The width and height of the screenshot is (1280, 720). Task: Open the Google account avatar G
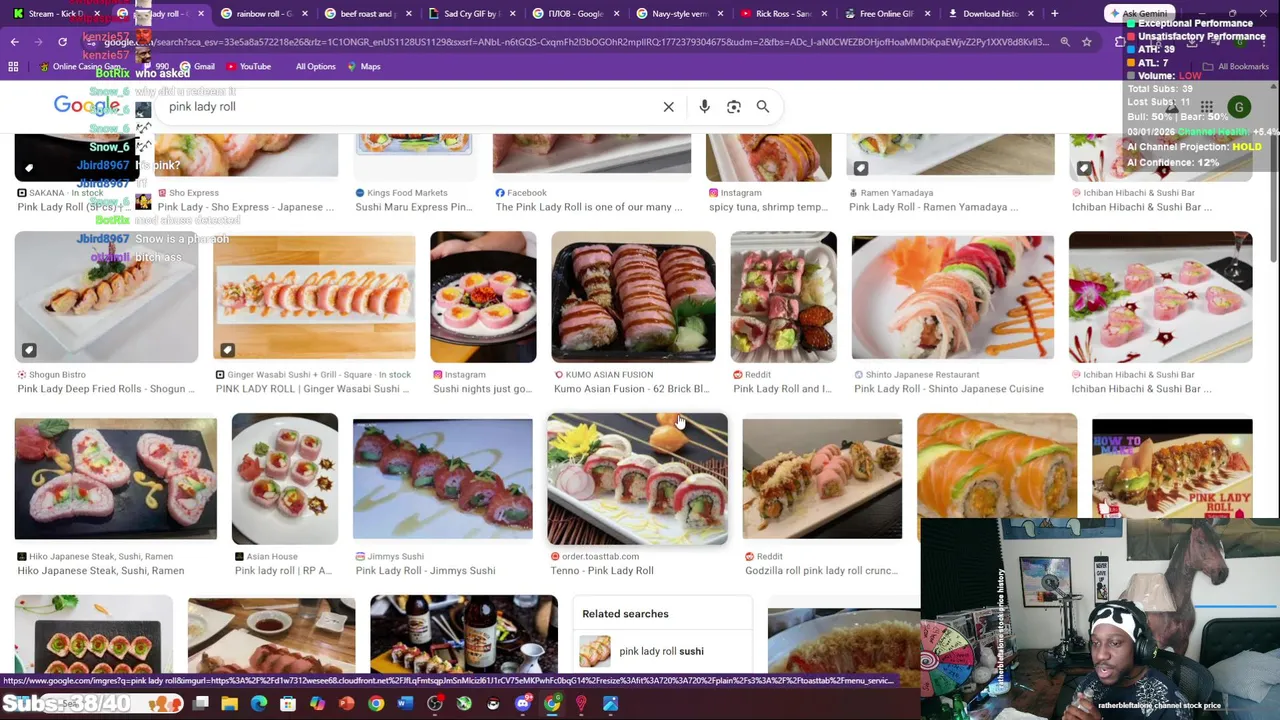pyautogui.click(x=1239, y=107)
